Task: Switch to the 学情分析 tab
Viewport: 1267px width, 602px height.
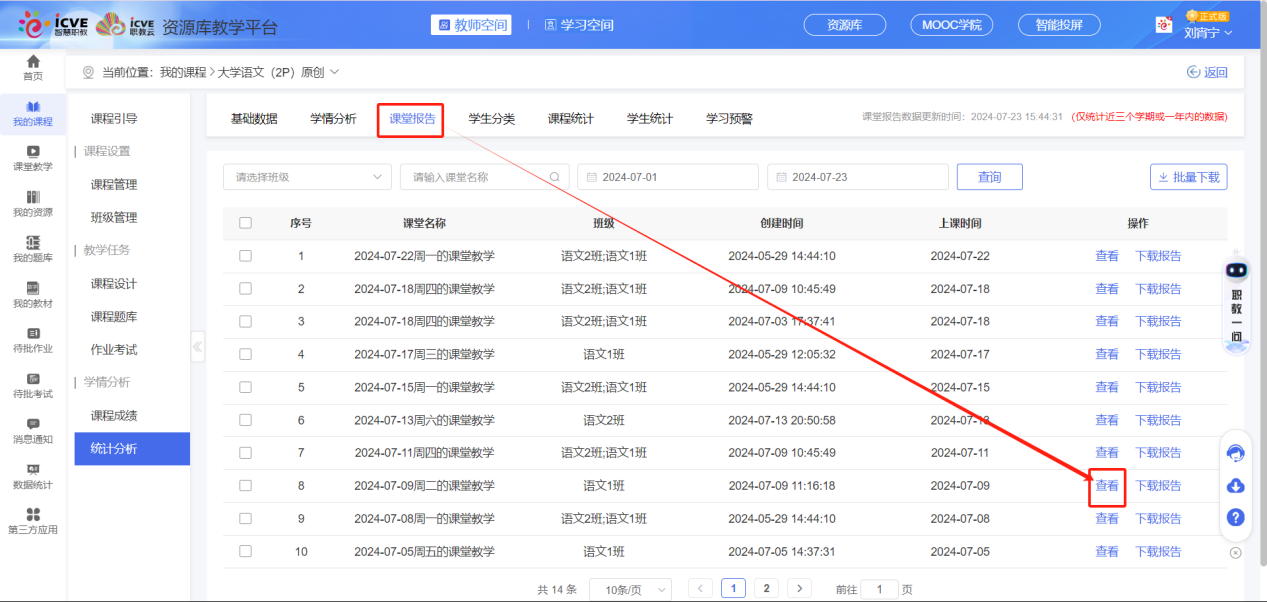Action: (x=331, y=117)
